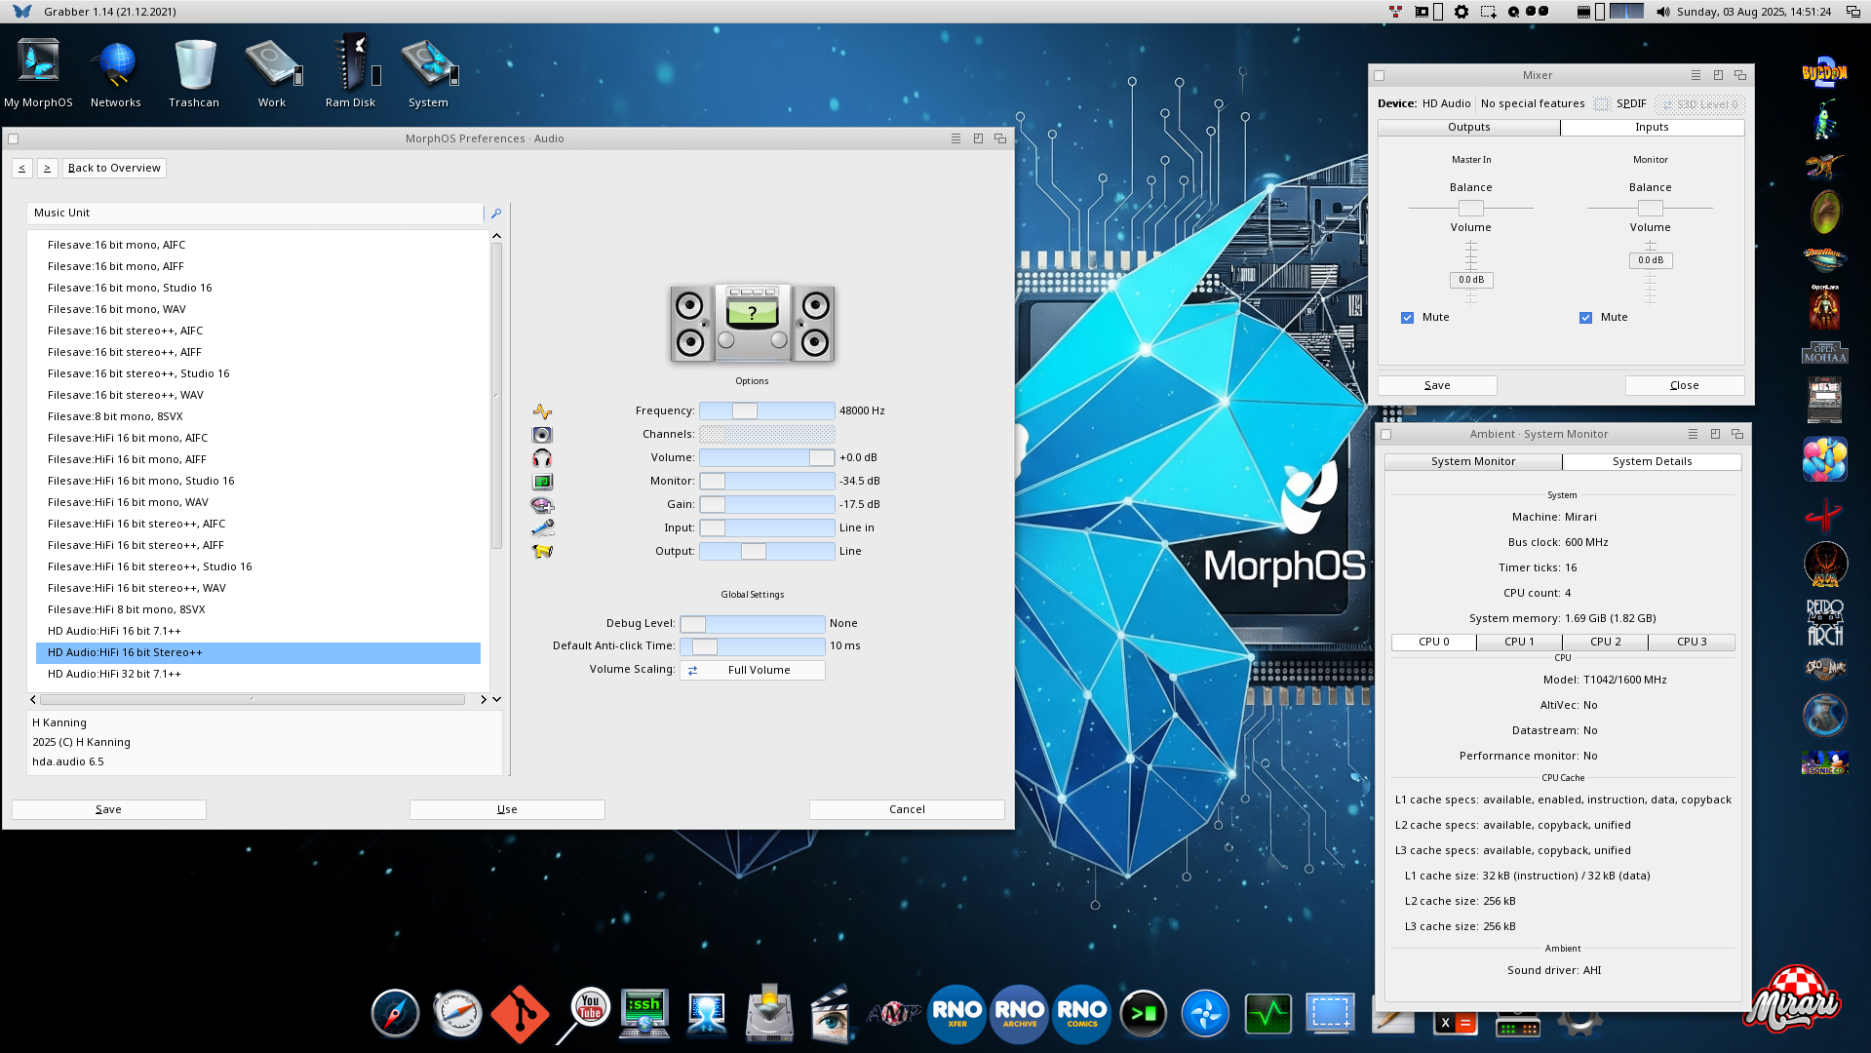Open the Audio preferences window menu icon
This screenshot has width=1871, height=1053.
point(955,139)
